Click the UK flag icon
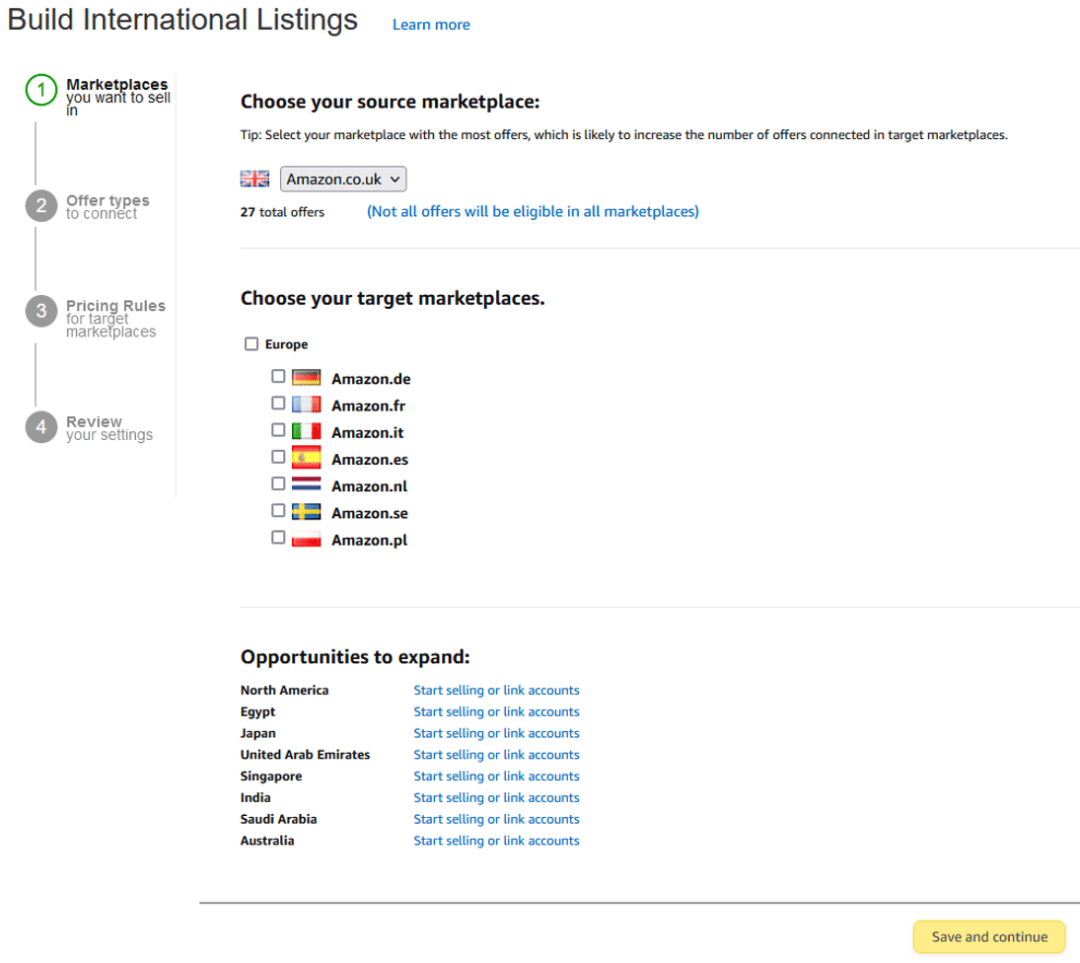This screenshot has height=963, width=1080. coord(255,179)
